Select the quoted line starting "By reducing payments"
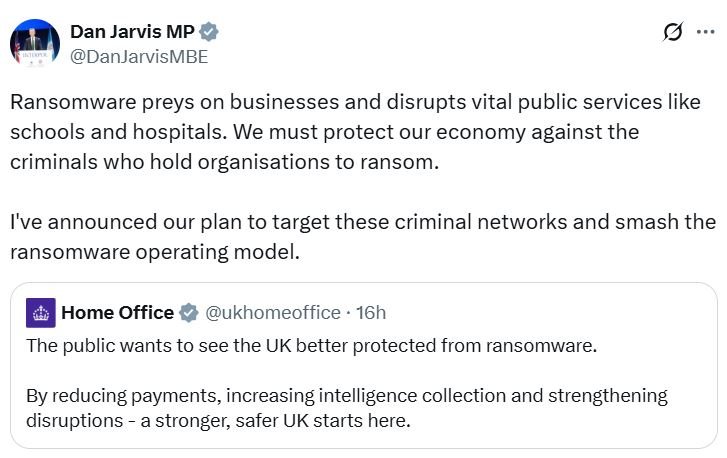Viewport: 727px width, 458px height. pos(346,395)
